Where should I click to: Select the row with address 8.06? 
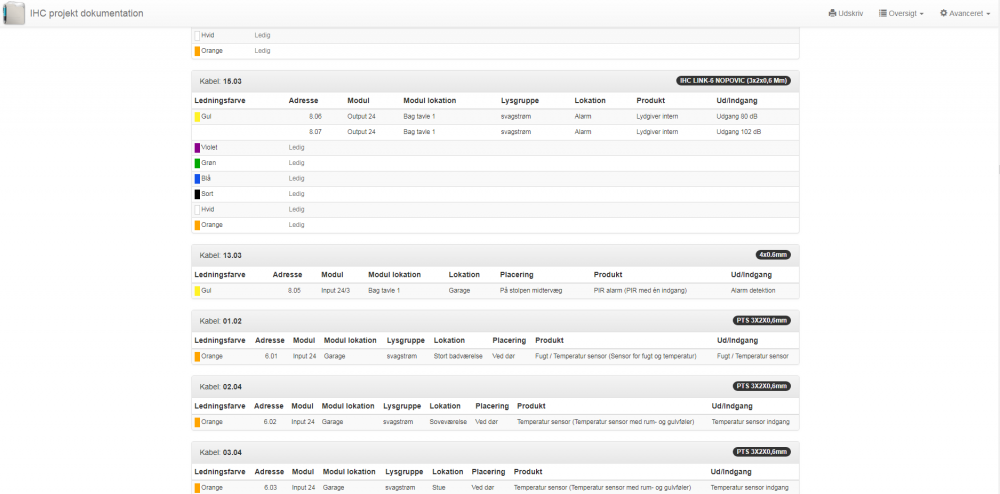[x=495, y=117]
